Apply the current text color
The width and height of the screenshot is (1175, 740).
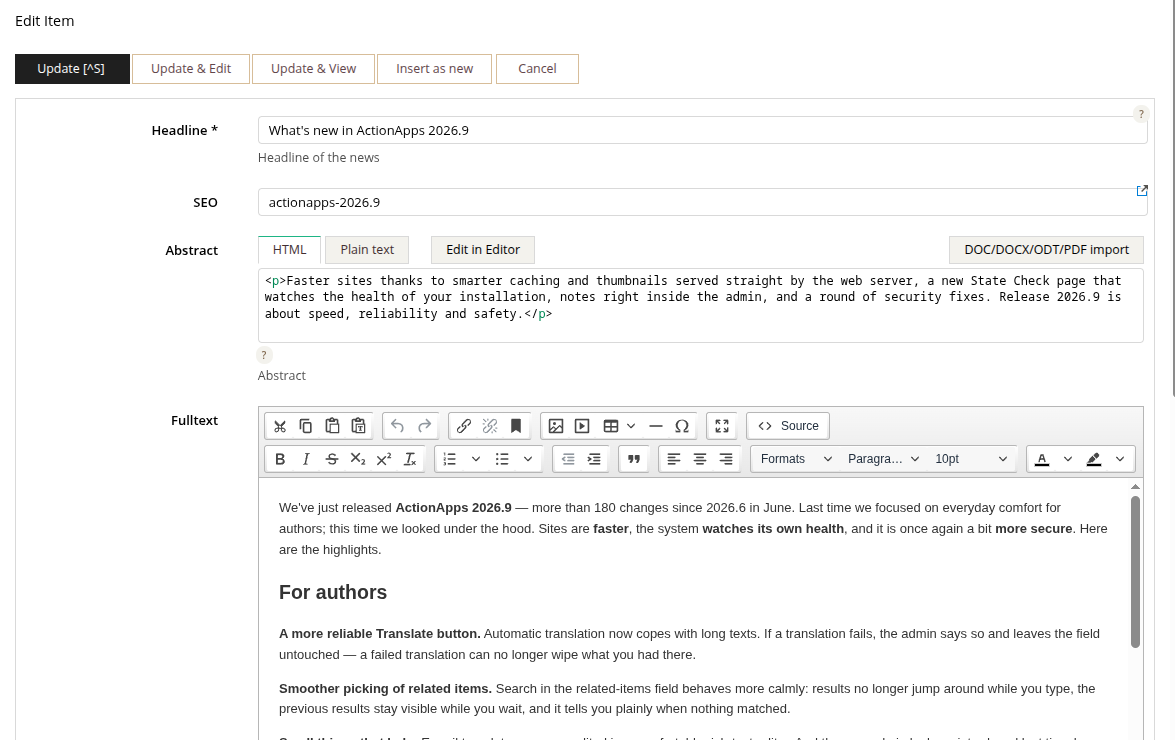[1042, 459]
